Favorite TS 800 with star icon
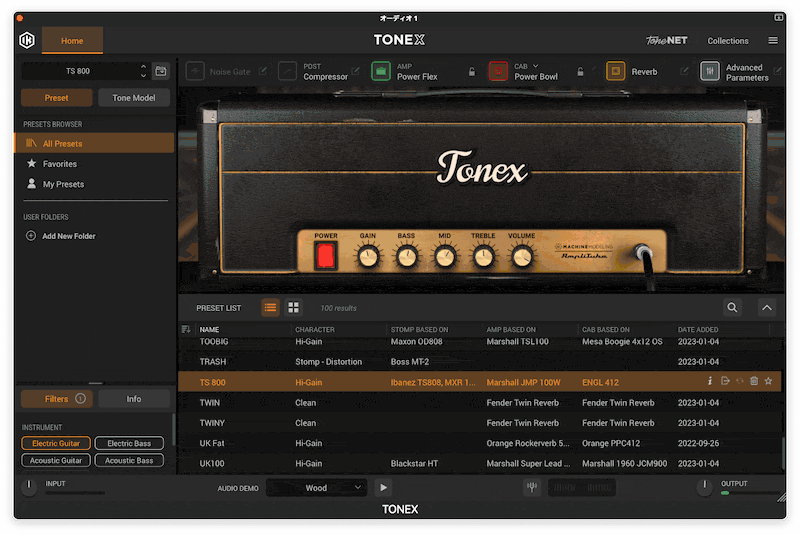 pos(768,381)
